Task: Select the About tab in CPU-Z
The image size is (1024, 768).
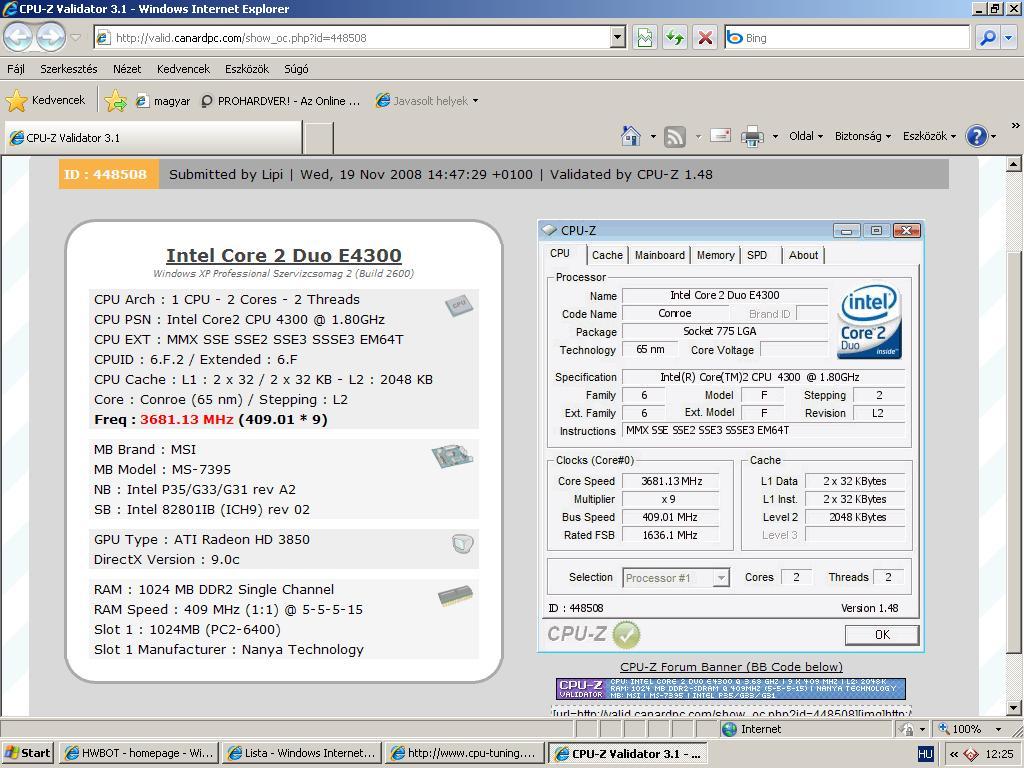Action: (803, 255)
